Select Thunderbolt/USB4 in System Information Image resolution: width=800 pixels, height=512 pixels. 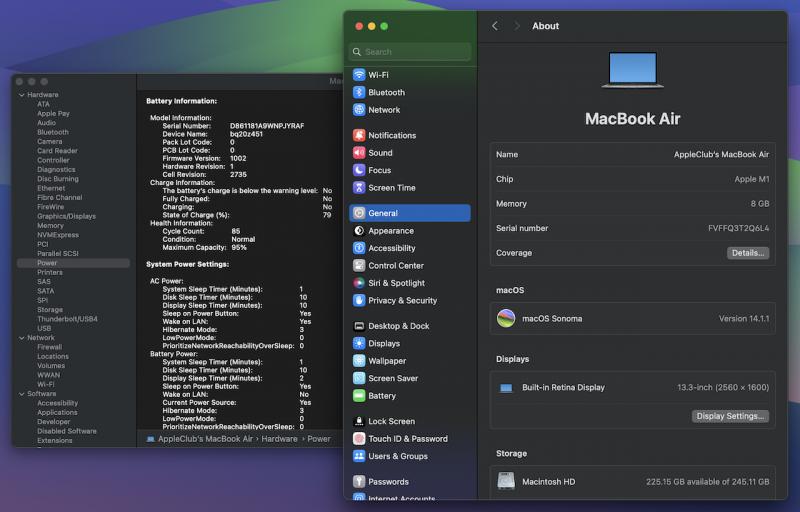pyautogui.click(x=67, y=319)
